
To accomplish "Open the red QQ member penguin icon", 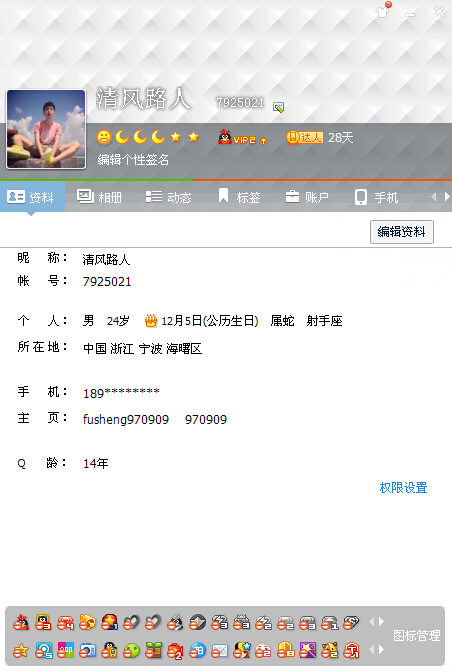I will [21, 622].
